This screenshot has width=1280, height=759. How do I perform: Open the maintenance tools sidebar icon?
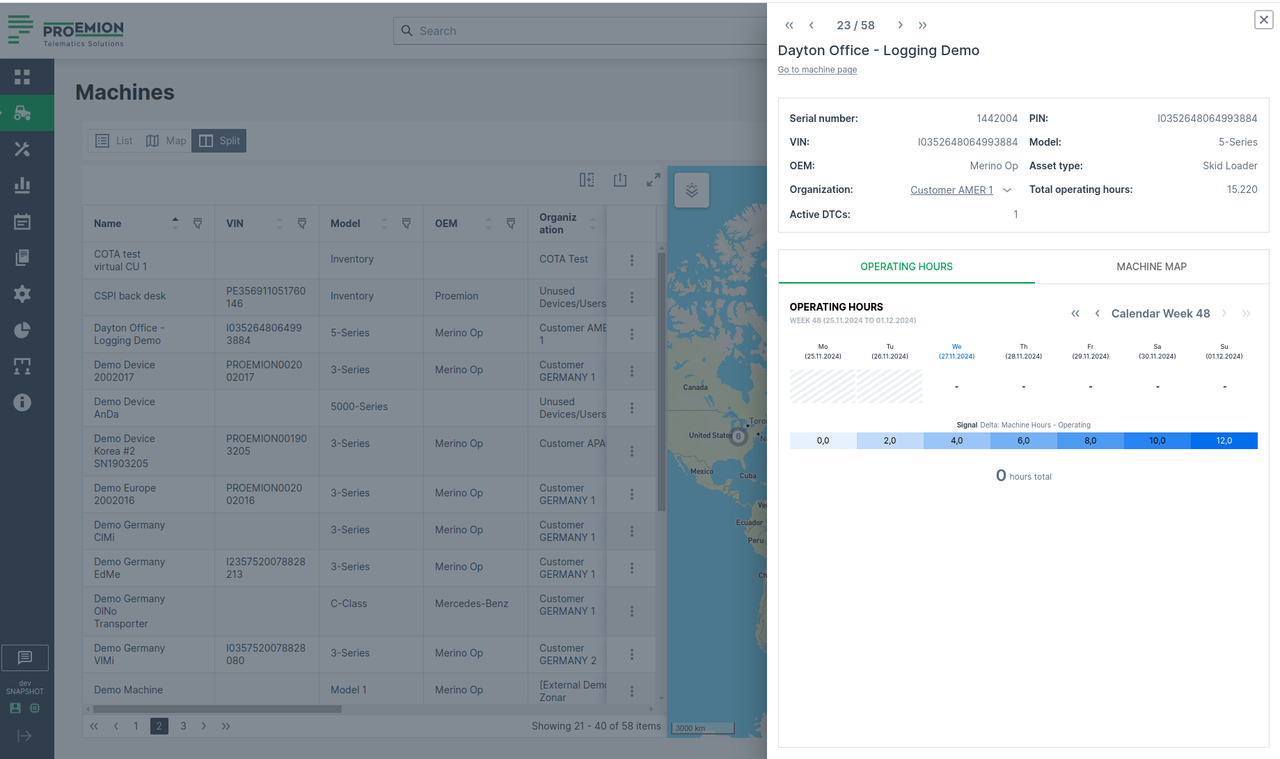tap(22, 149)
